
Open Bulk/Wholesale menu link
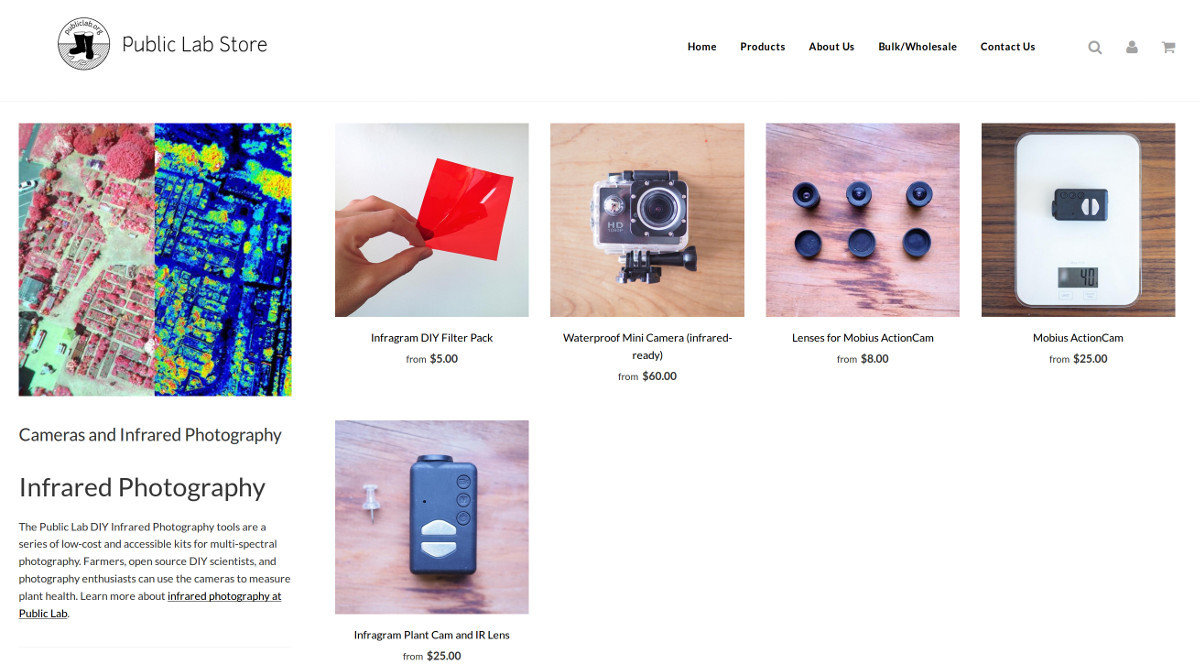(x=917, y=47)
